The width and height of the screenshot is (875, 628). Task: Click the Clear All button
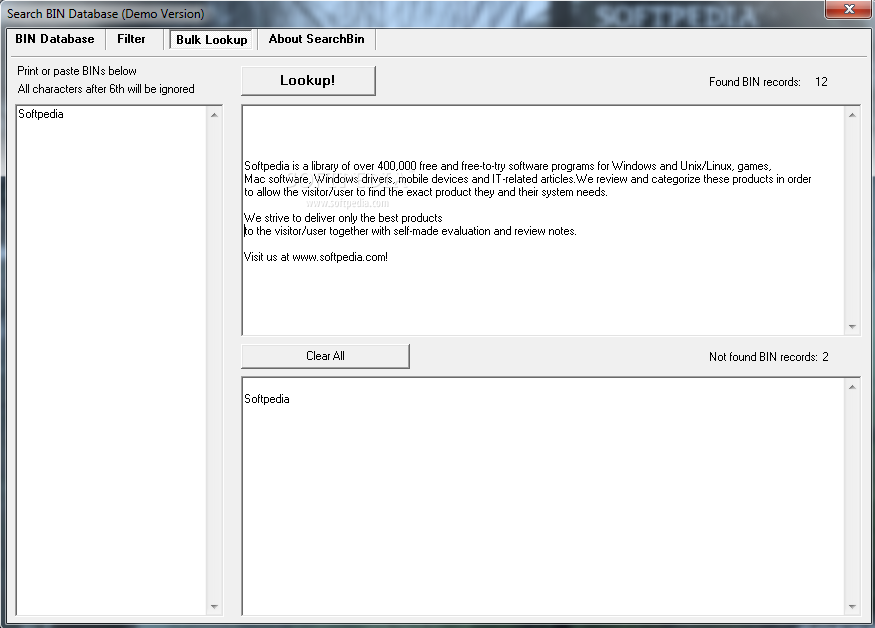tap(325, 356)
